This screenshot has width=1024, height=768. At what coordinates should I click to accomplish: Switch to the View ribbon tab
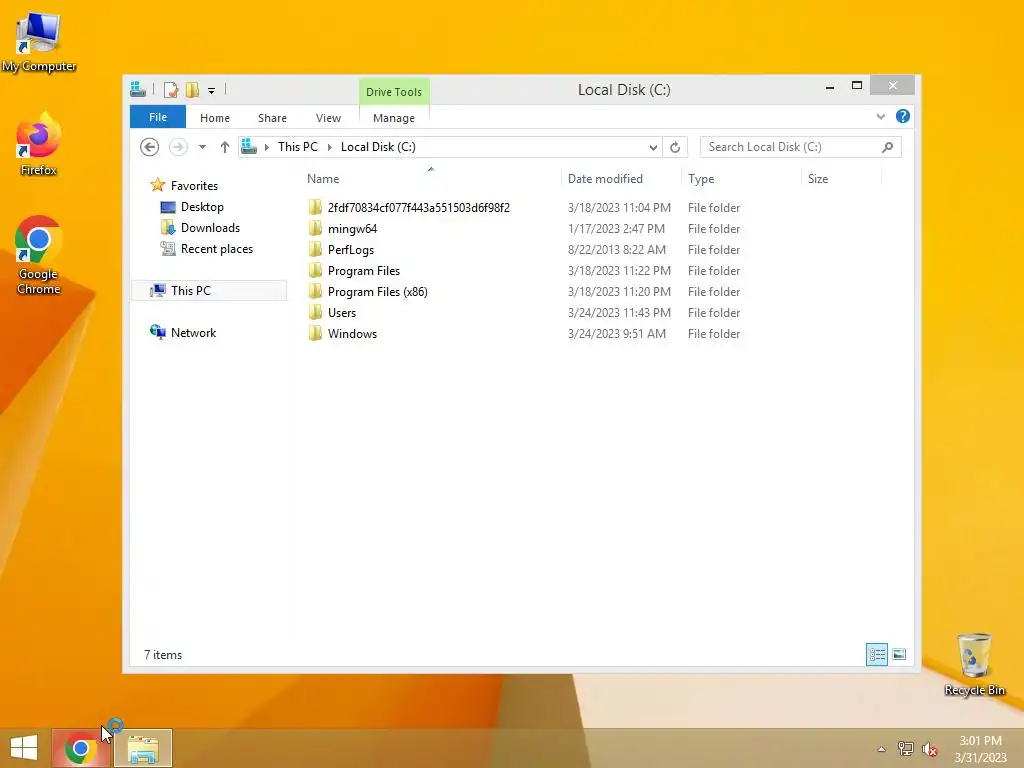pyautogui.click(x=328, y=118)
